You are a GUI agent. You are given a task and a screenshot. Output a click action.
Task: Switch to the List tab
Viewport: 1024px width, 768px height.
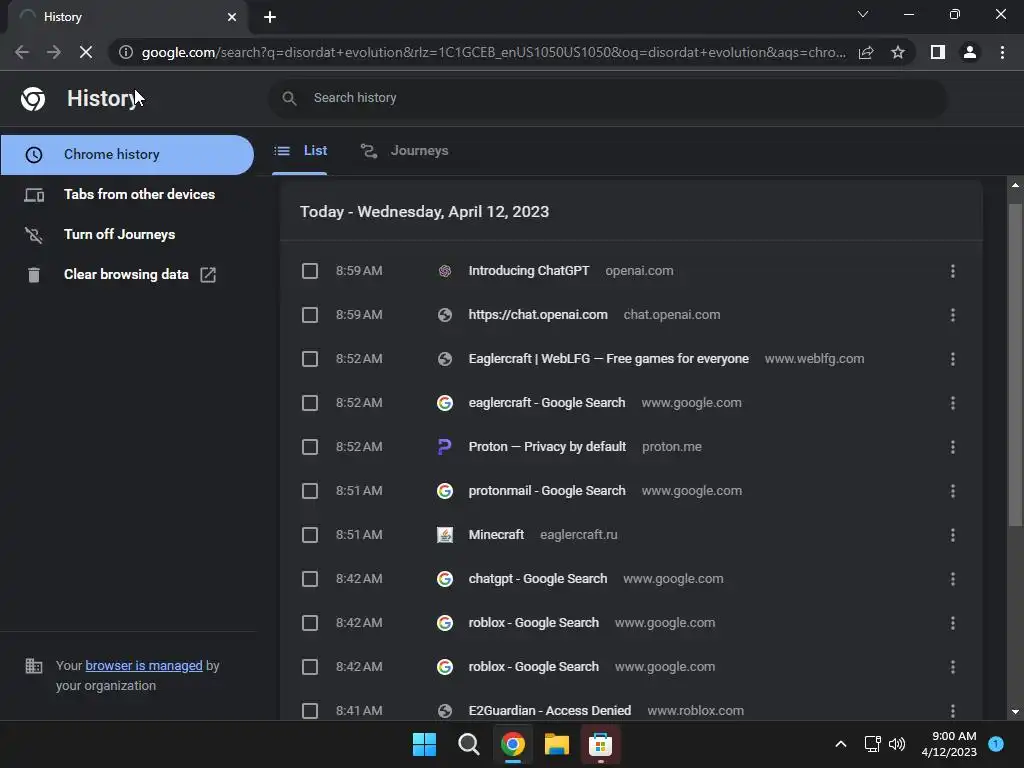(300, 151)
